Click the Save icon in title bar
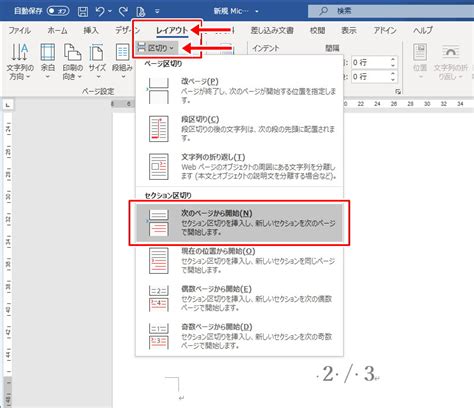This screenshot has width=474, height=408. (83, 12)
